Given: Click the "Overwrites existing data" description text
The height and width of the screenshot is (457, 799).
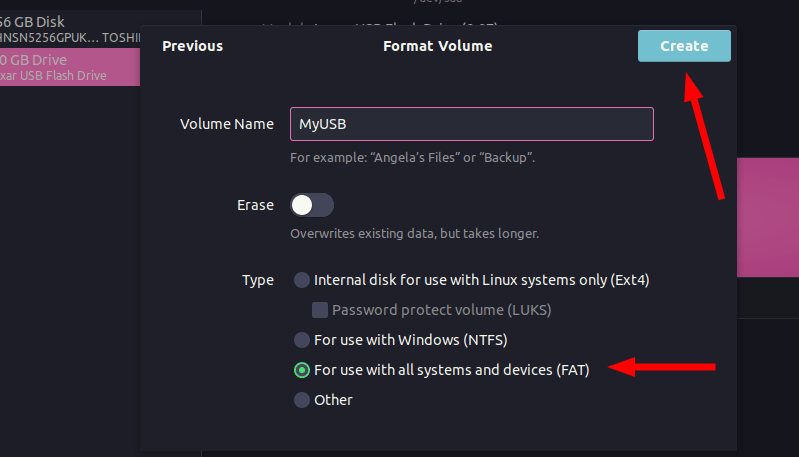Looking at the screenshot, I should [x=414, y=233].
